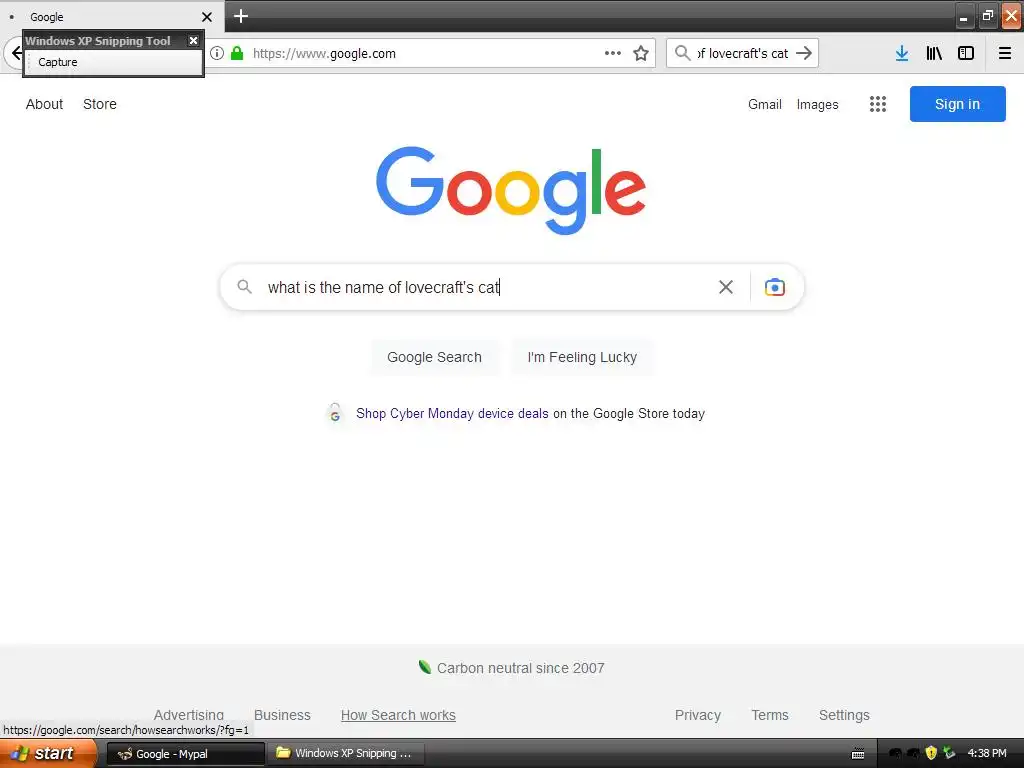Switch to Windows XP Snipping taskbar item
The image size is (1024, 768).
(x=346, y=753)
